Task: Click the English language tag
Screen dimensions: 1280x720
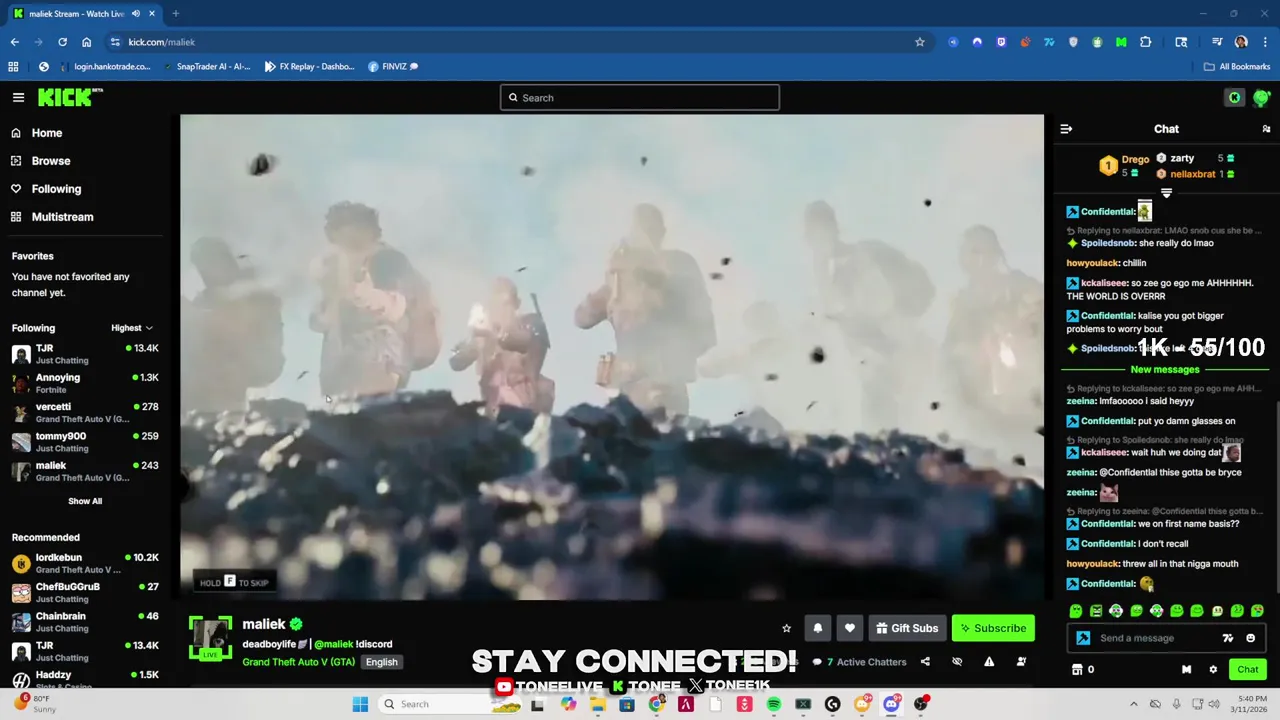Action: click(x=381, y=662)
